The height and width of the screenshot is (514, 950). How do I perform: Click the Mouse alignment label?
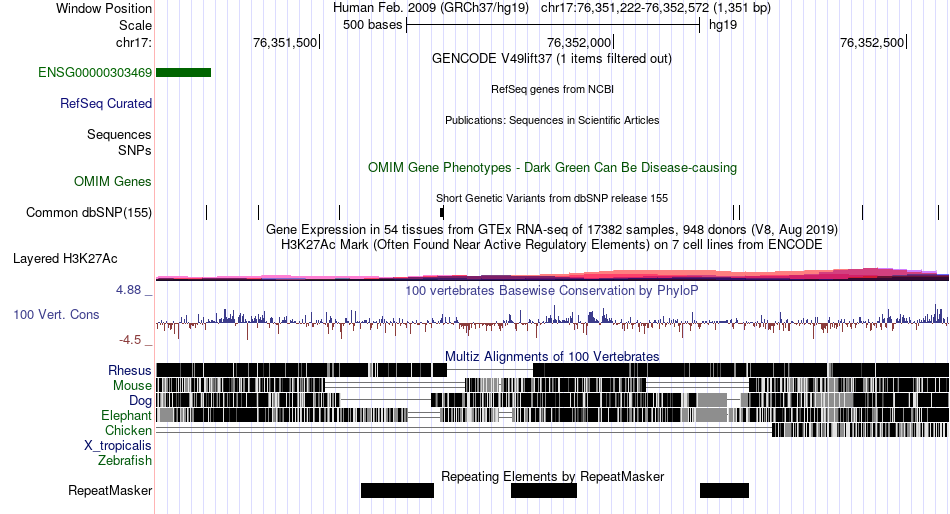pyautogui.click(x=132, y=386)
